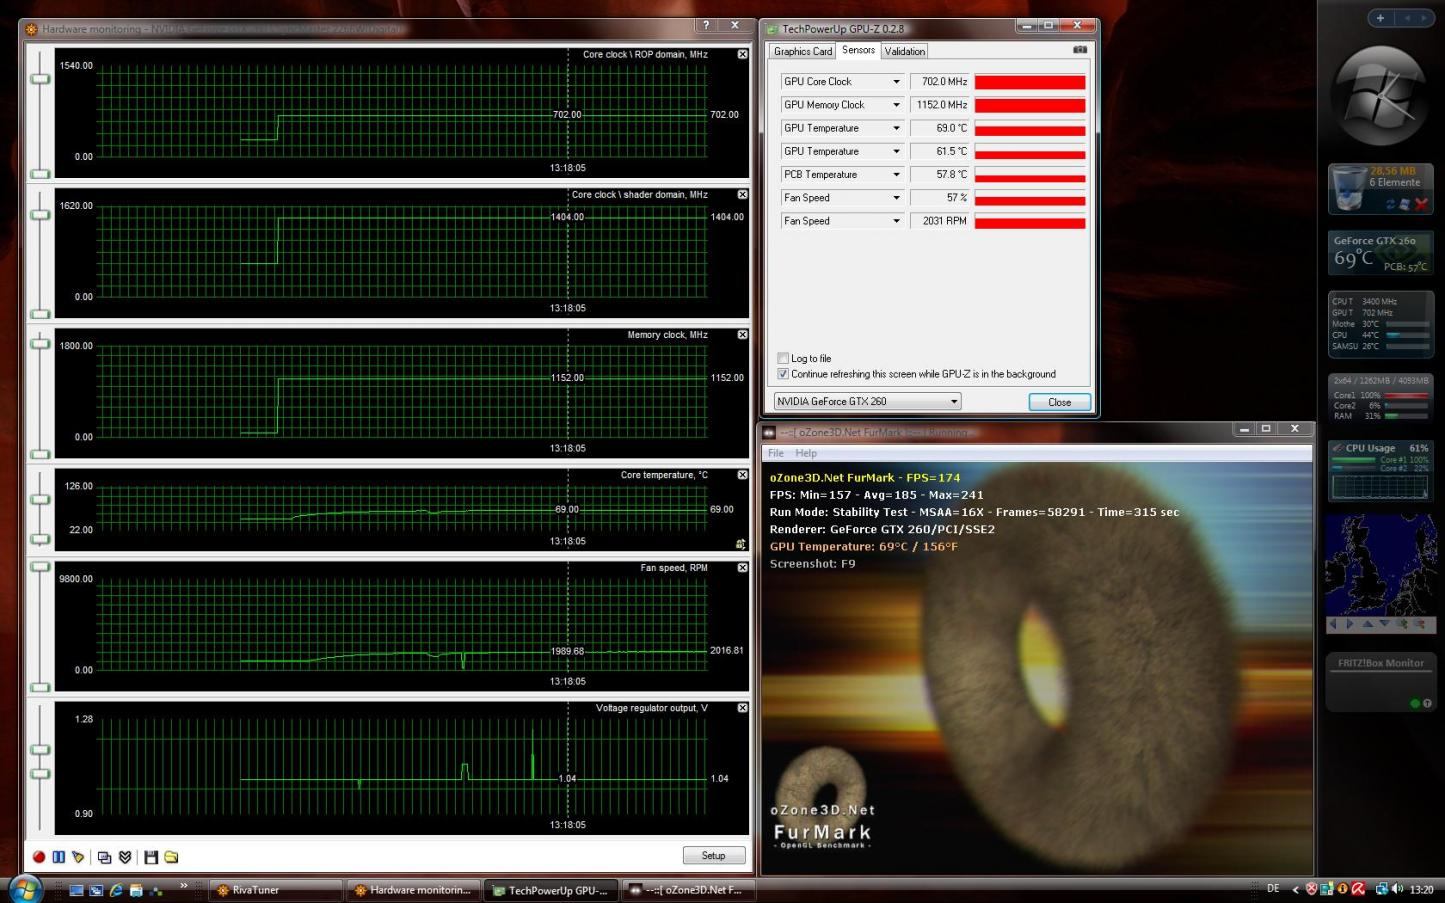Click the sidebar add gadget plus button

coord(1380,18)
